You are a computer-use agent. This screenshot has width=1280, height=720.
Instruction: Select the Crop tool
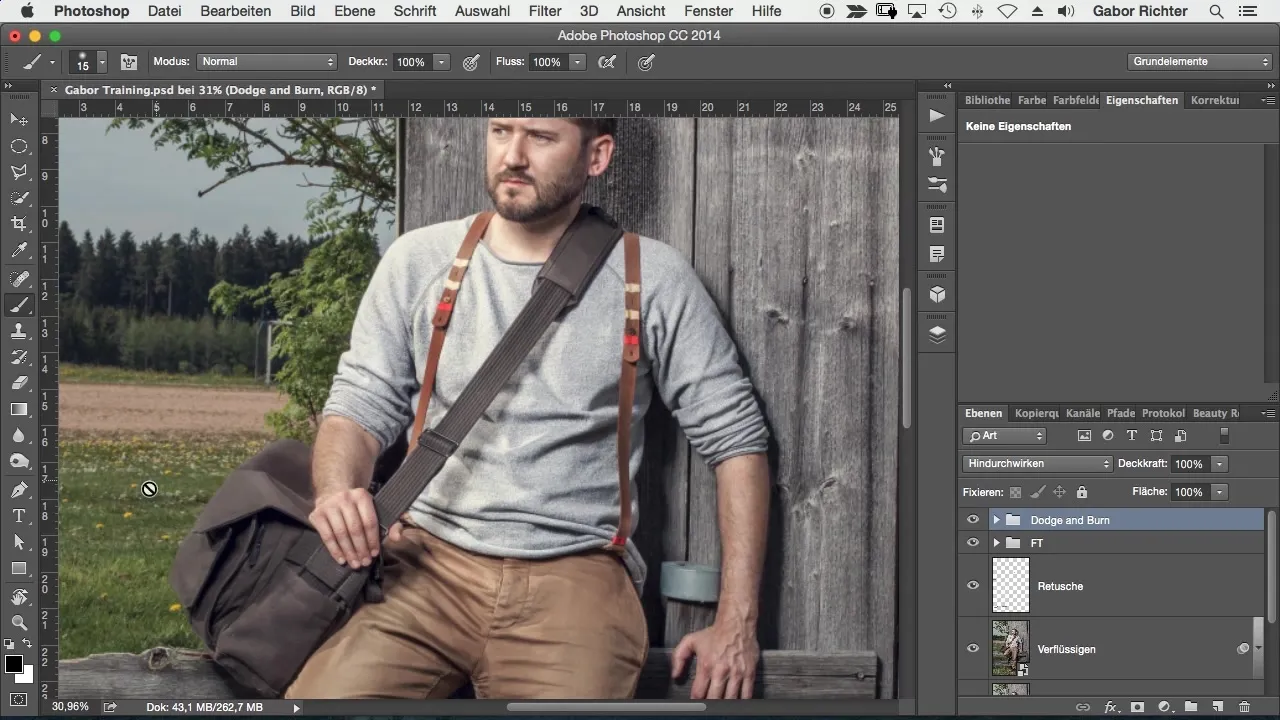(x=19, y=224)
